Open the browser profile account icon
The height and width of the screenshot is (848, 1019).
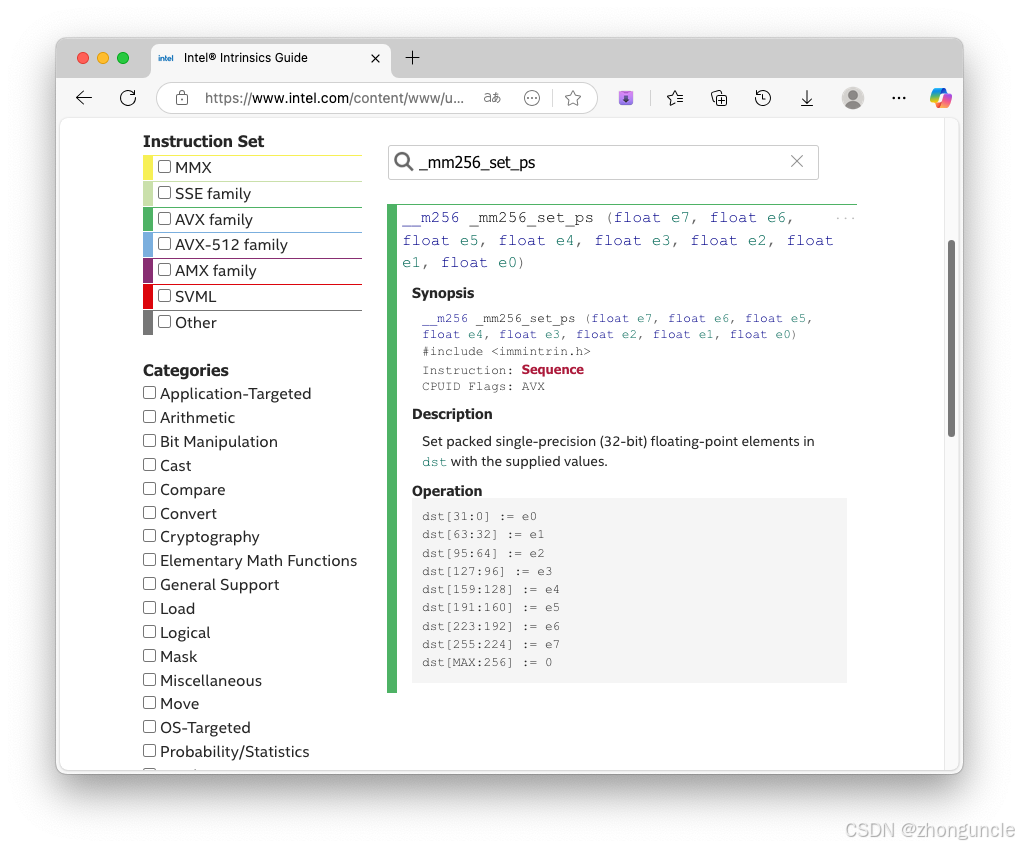click(x=851, y=98)
